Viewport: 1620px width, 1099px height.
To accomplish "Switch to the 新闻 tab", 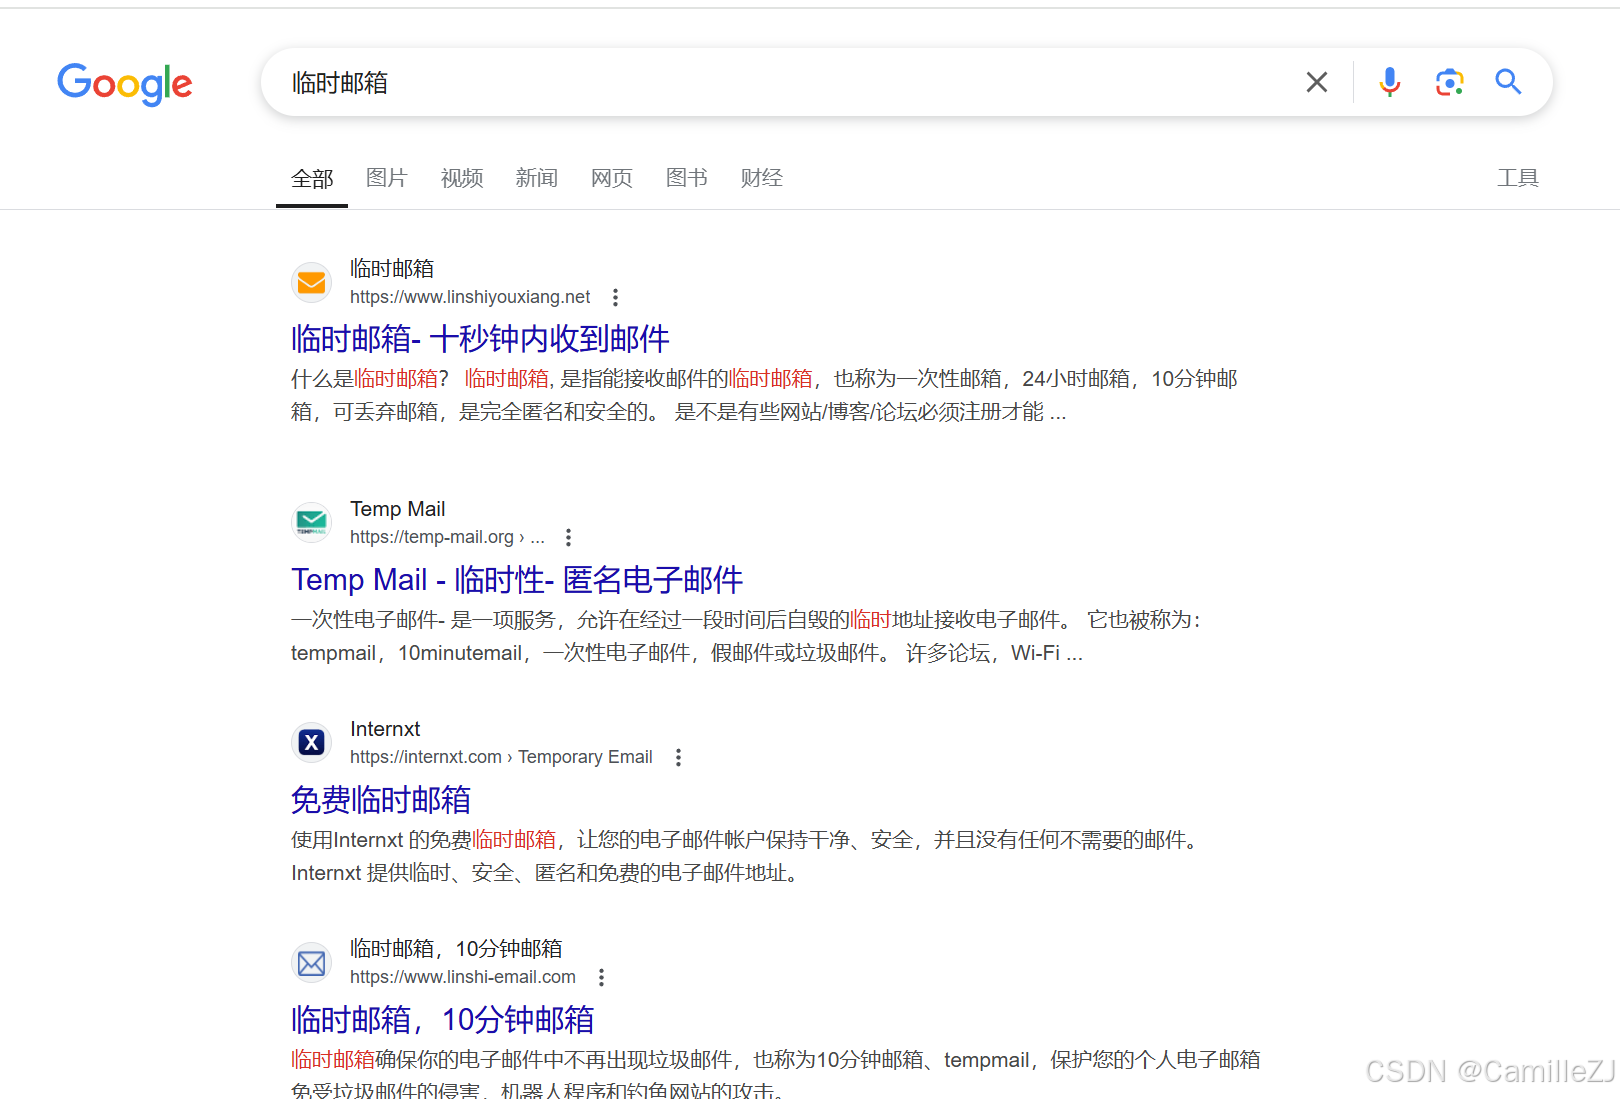I will click(537, 178).
